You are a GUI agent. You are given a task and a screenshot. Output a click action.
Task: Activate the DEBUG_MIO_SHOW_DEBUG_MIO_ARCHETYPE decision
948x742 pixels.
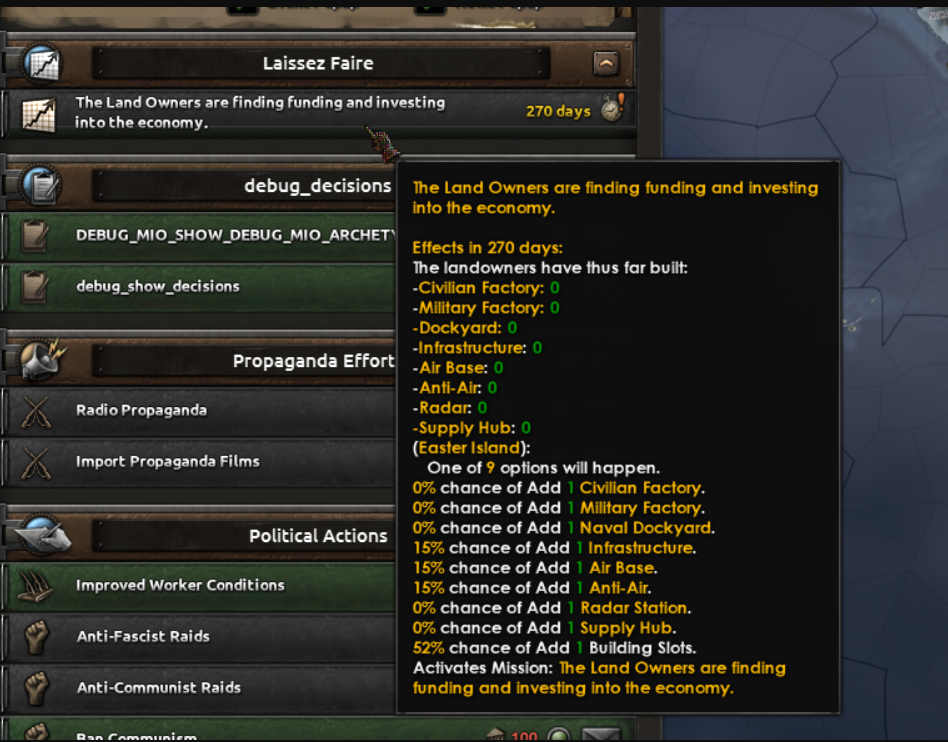(x=200, y=235)
